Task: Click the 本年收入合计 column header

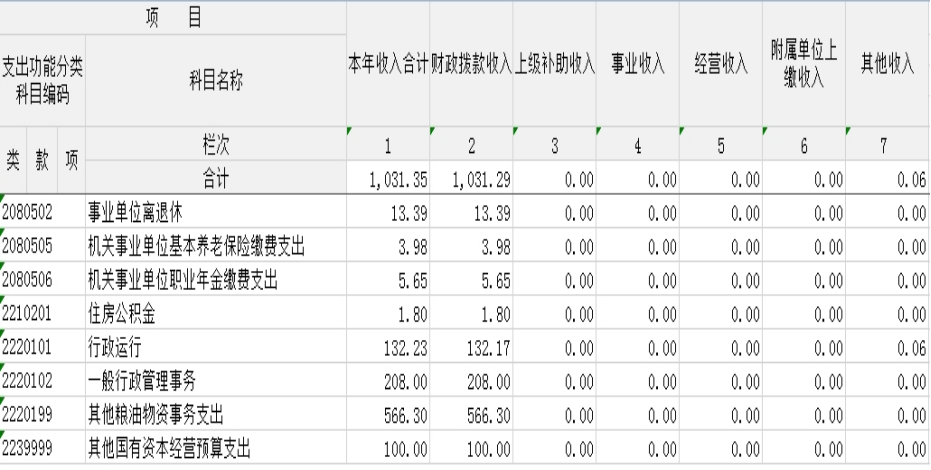Action: 388,64
